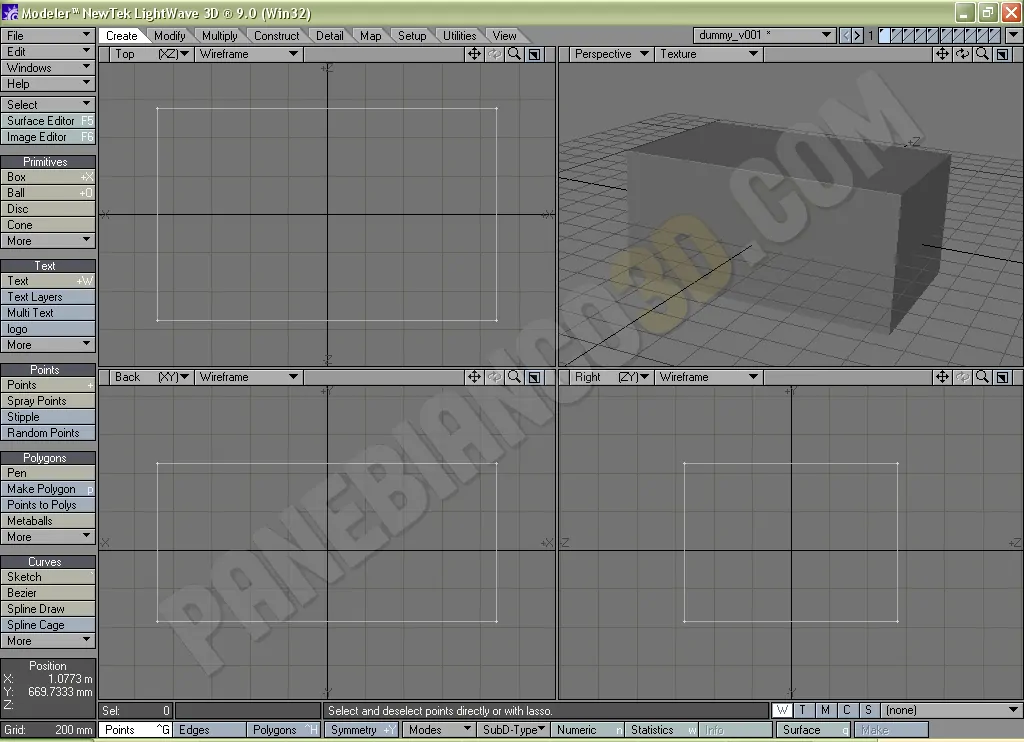Switch to Points selection mode
The height and width of the screenshot is (742, 1024).
(135, 730)
